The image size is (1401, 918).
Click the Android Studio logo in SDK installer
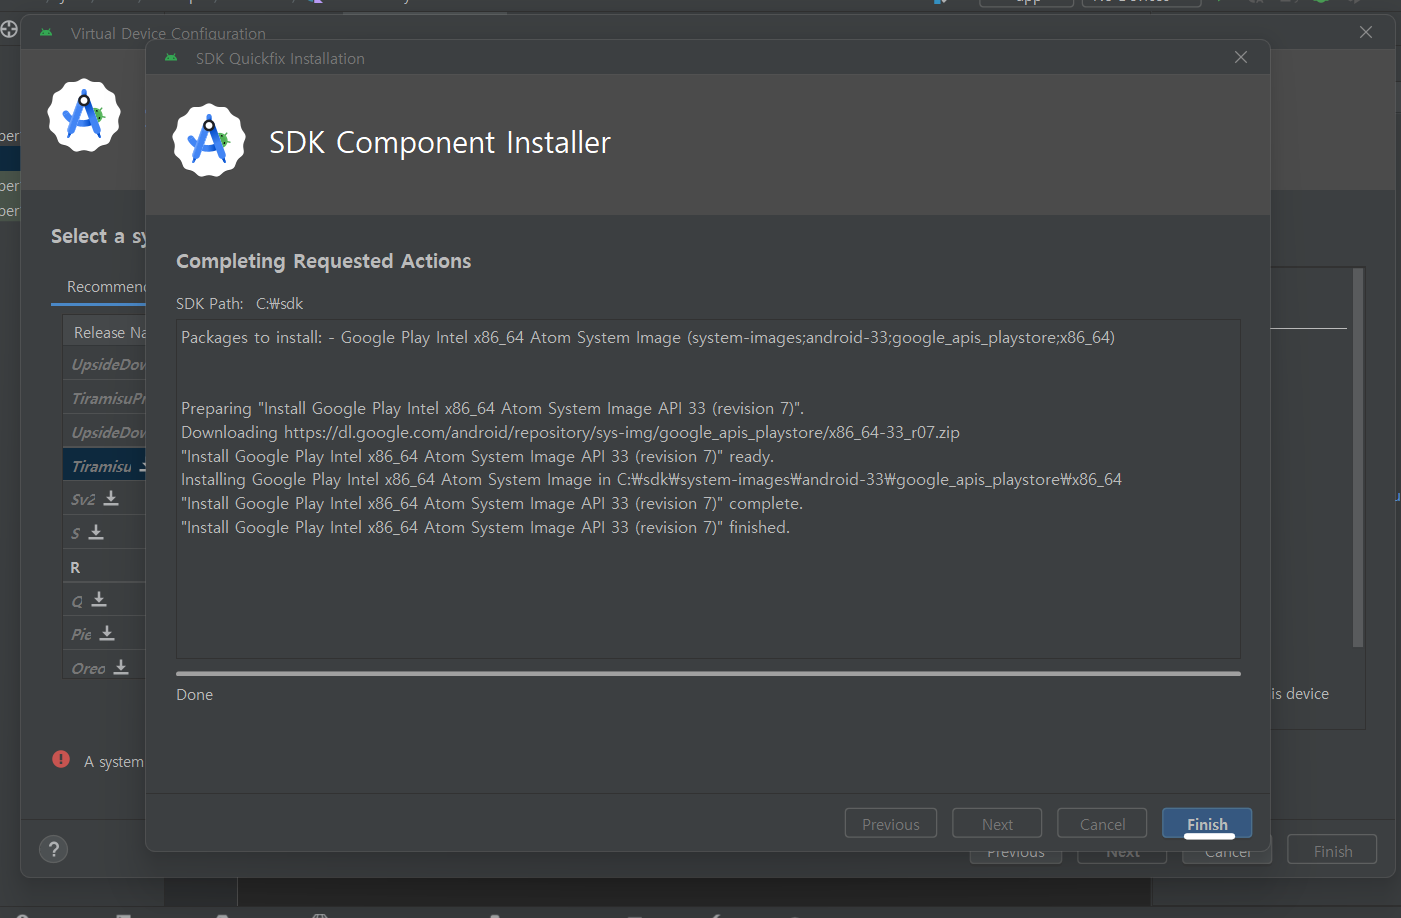click(209, 141)
